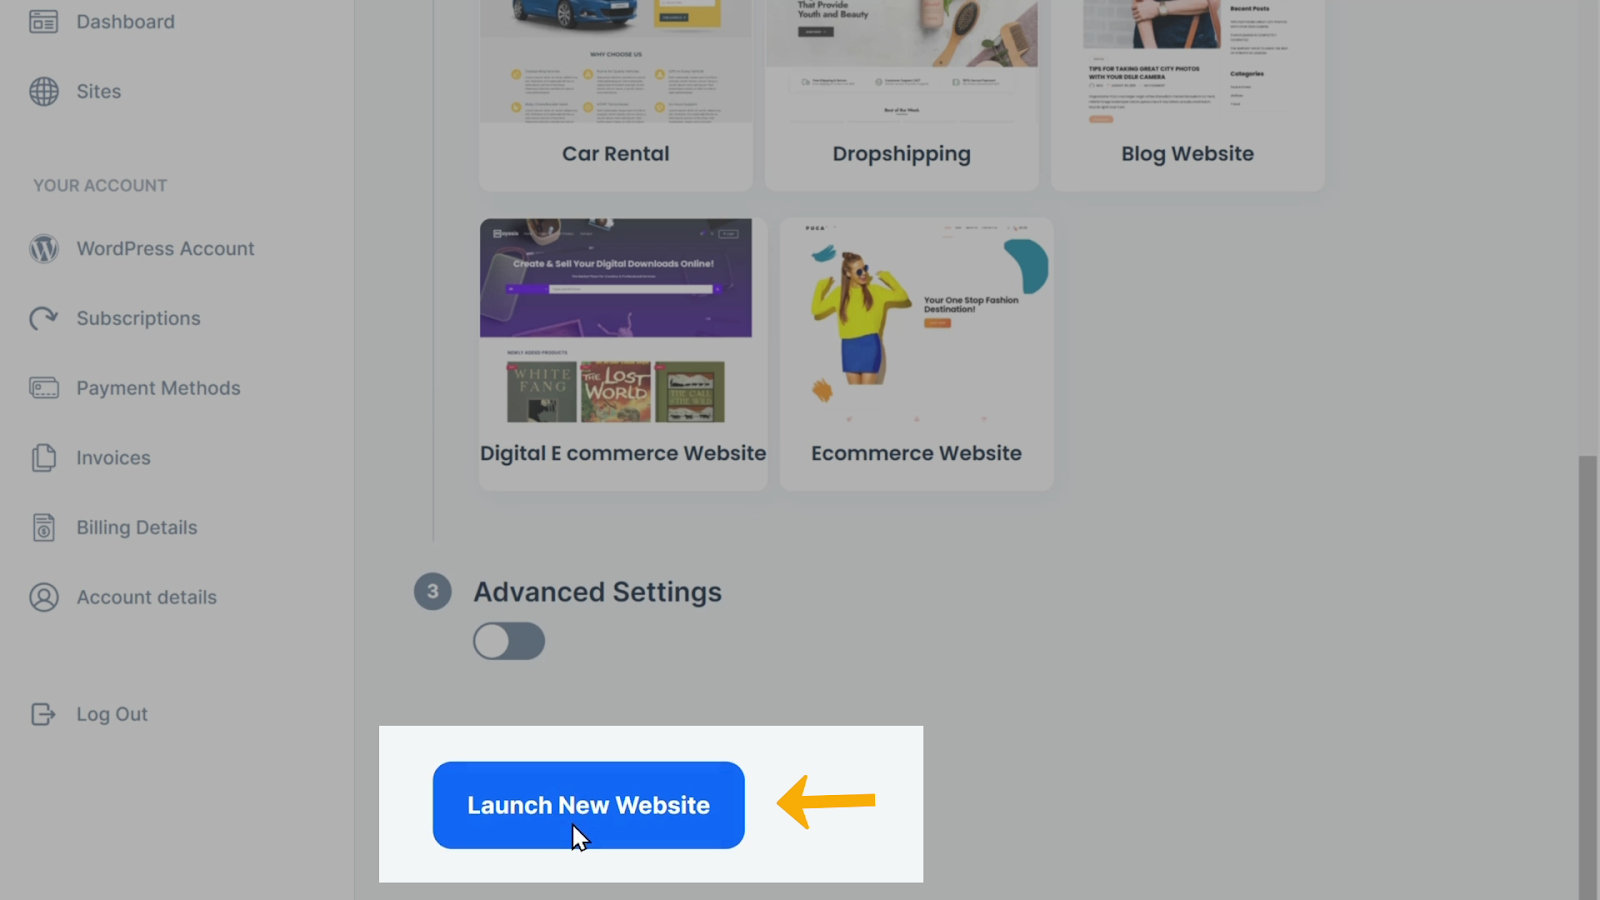Screen dimensions: 1600x900
Task: Open the Account details person icon
Action: pyautogui.click(x=43, y=597)
